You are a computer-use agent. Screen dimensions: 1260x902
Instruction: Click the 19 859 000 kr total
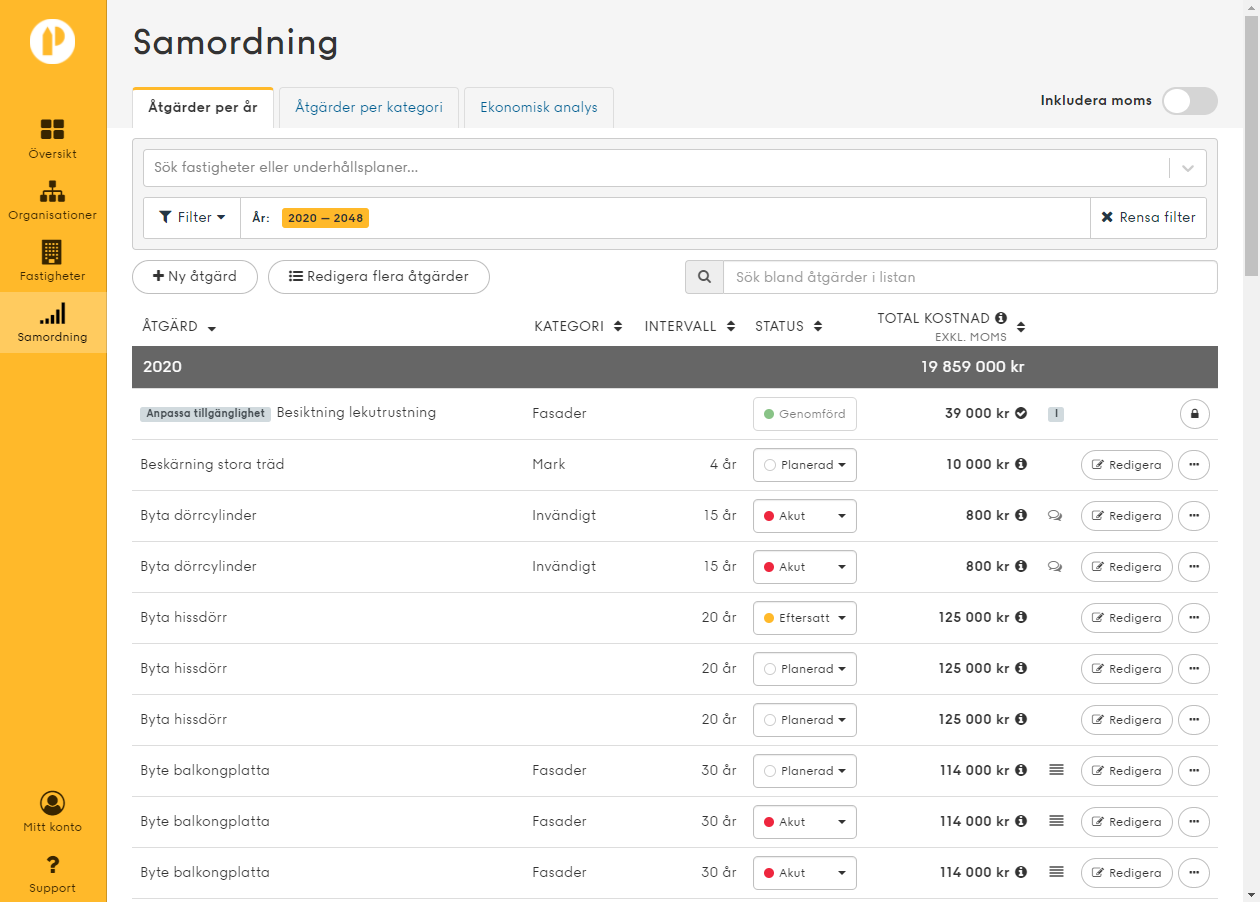pyautogui.click(x=973, y=367)
